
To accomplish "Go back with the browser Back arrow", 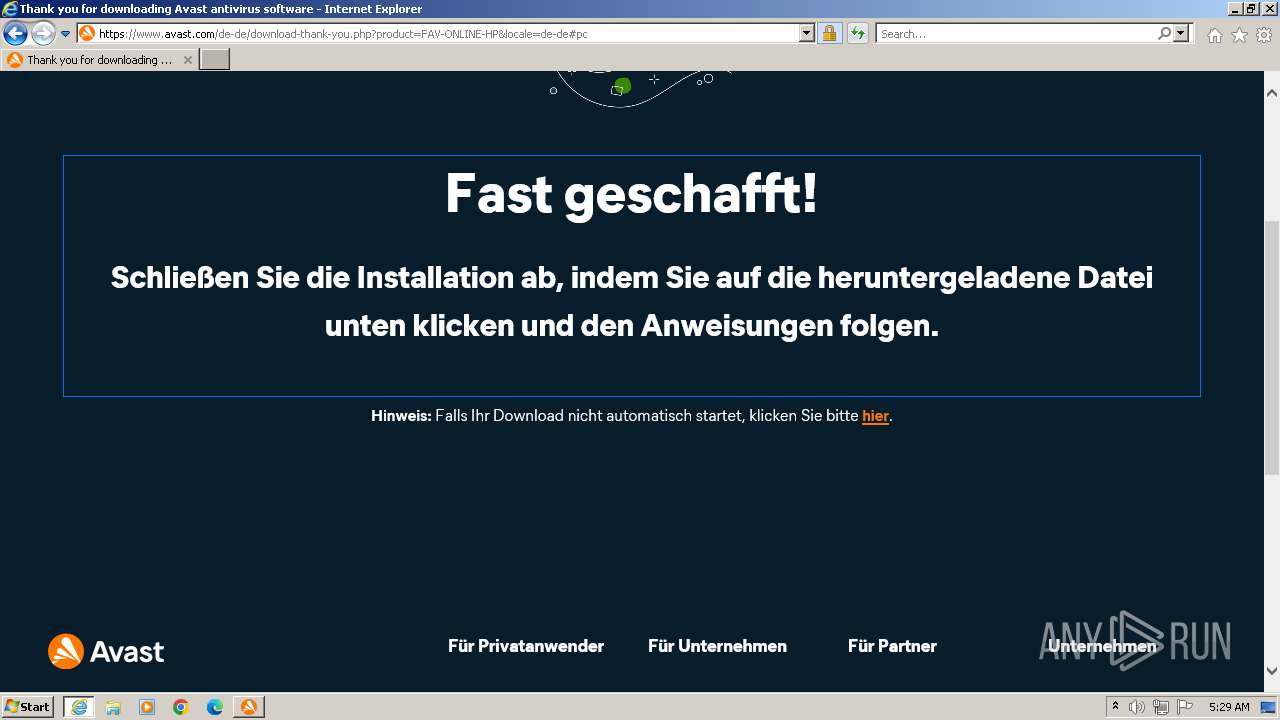I will (15, 34).
